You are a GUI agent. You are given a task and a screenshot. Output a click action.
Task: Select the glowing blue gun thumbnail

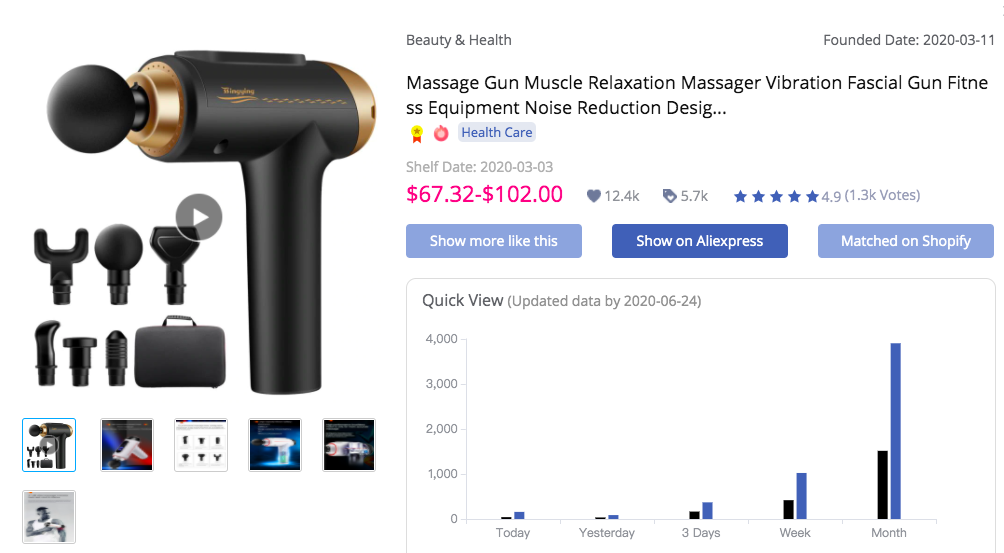coord(275,445)
